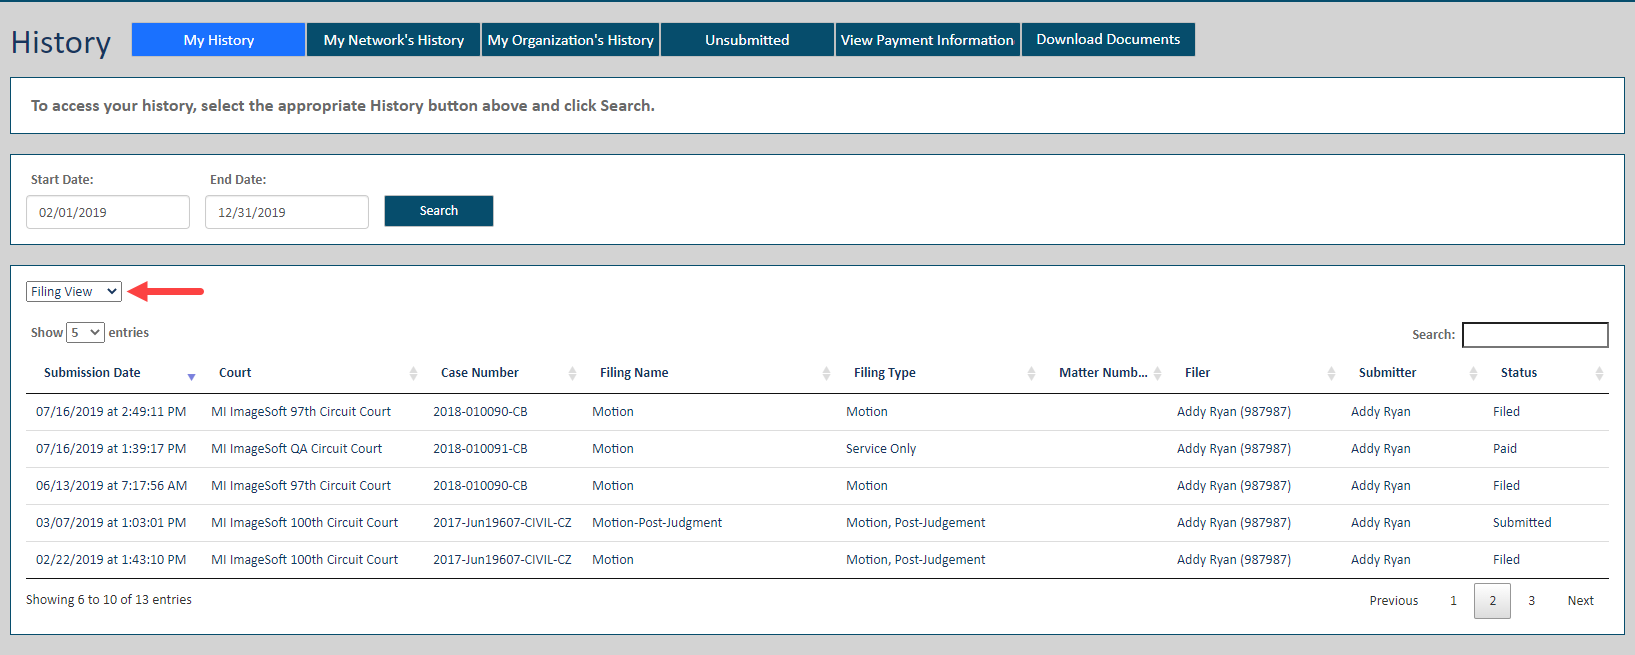Select the 02/22/2019 at 1:43:10 PM submission
Screen dimensions: 1635x655
[x=111, y=560]
